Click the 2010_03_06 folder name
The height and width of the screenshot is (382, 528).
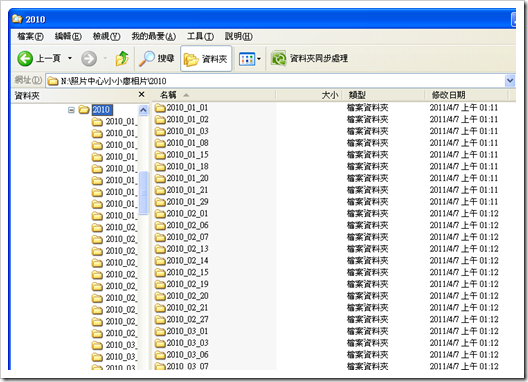click(x=188, y=355)
